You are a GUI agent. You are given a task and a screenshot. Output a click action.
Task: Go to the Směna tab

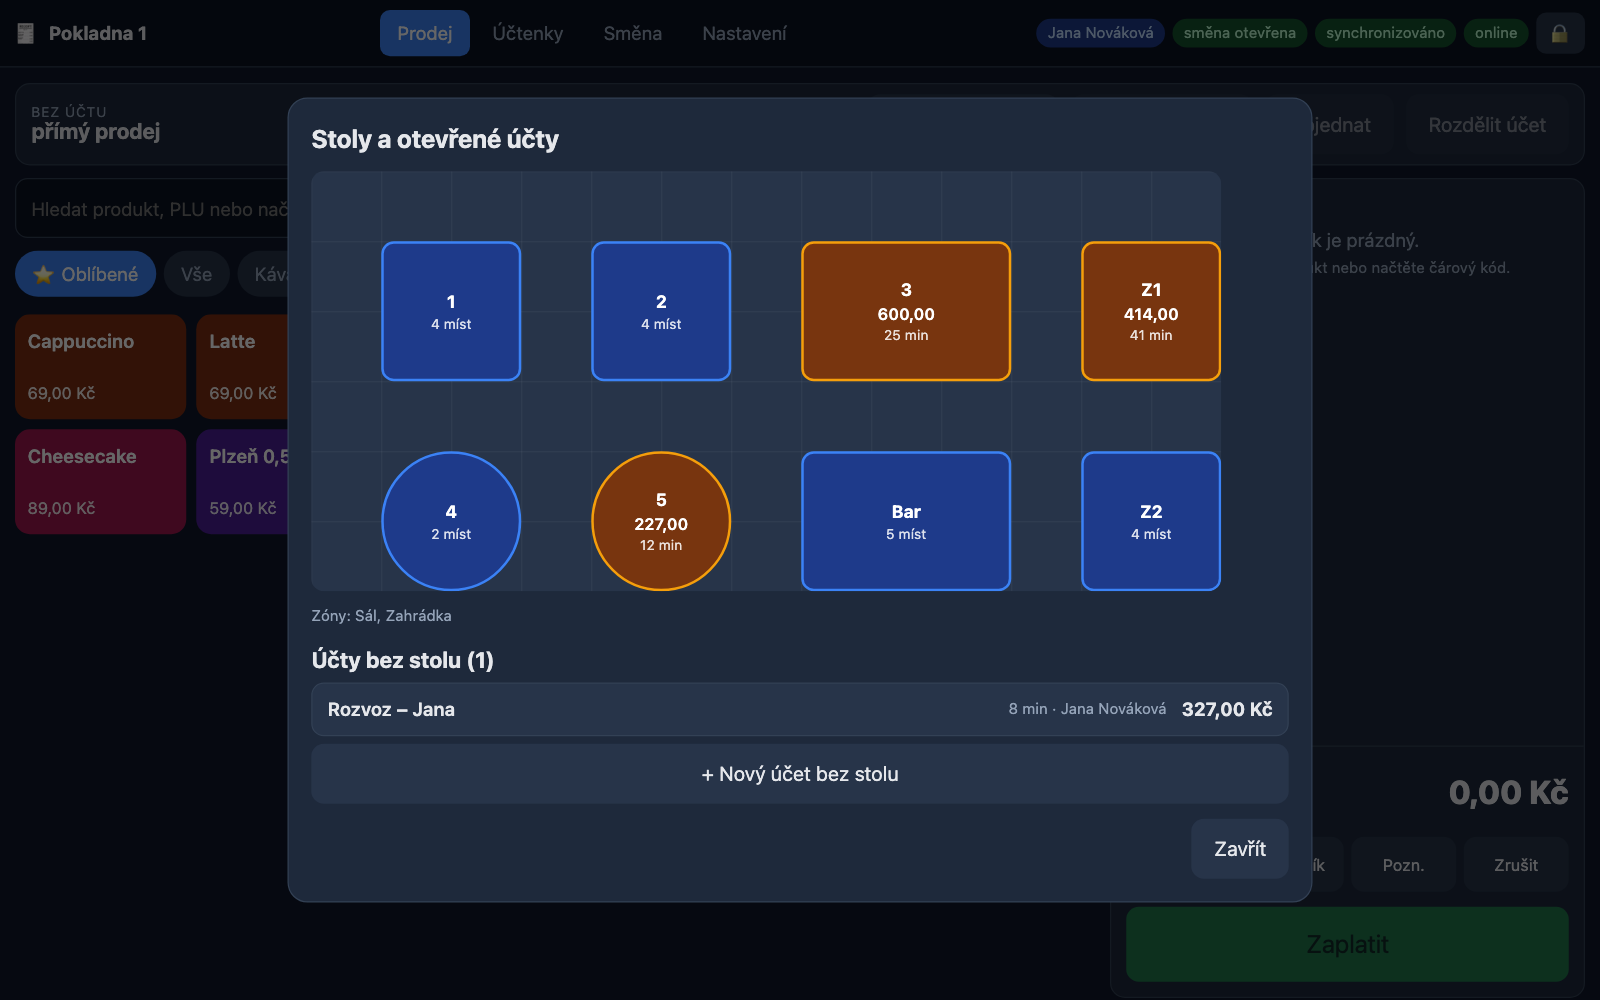(633, 33)
